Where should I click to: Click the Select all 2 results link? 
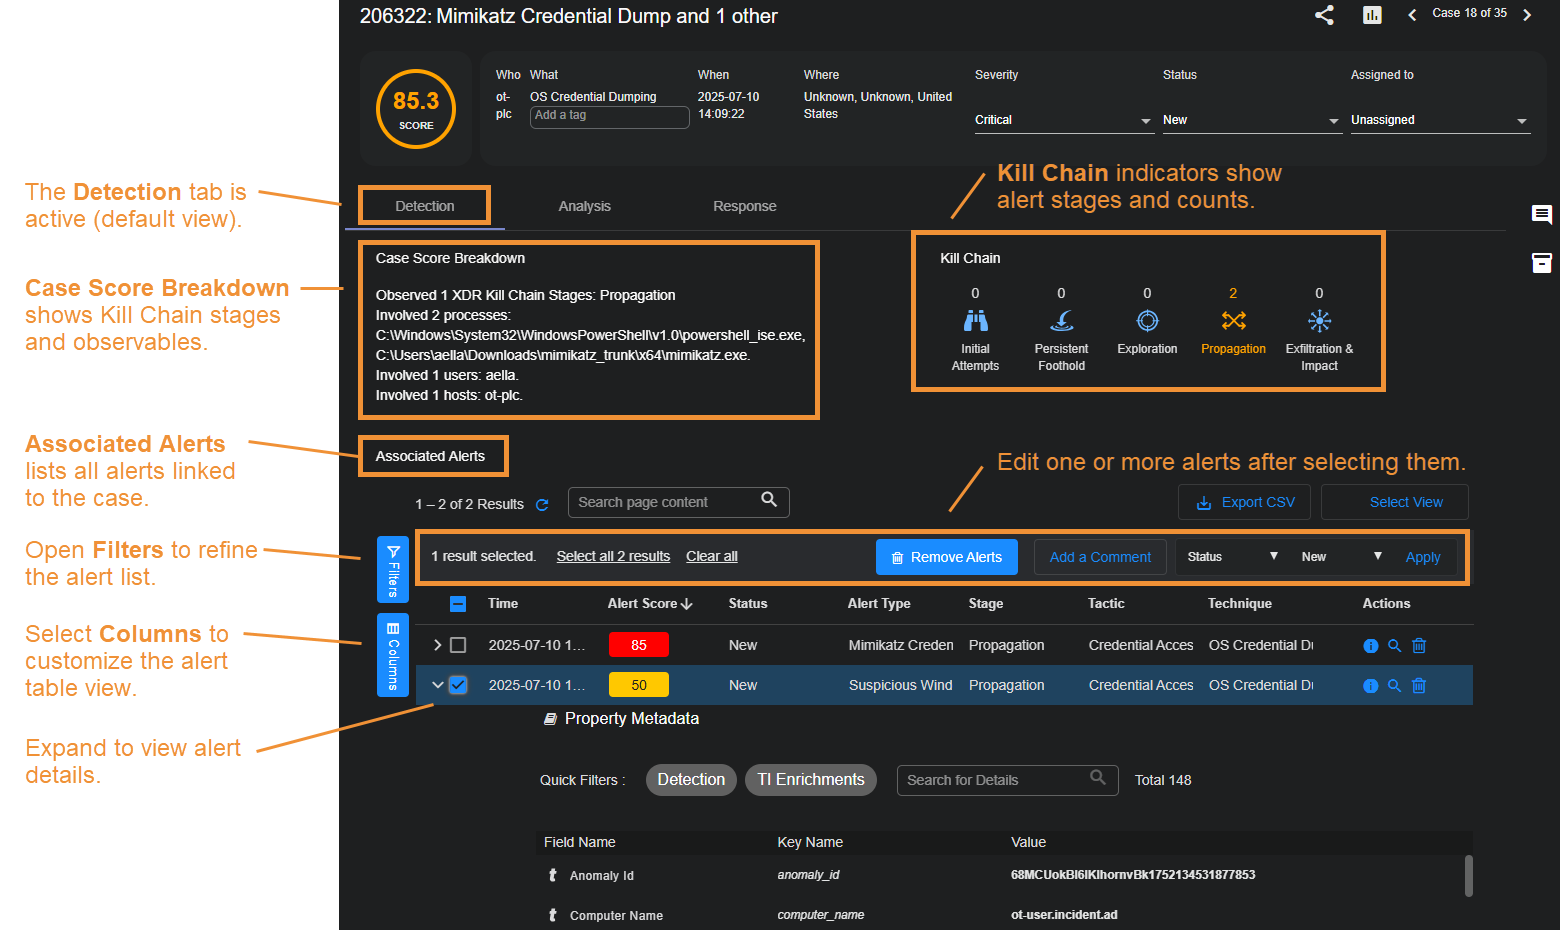[x=613, y=557]
